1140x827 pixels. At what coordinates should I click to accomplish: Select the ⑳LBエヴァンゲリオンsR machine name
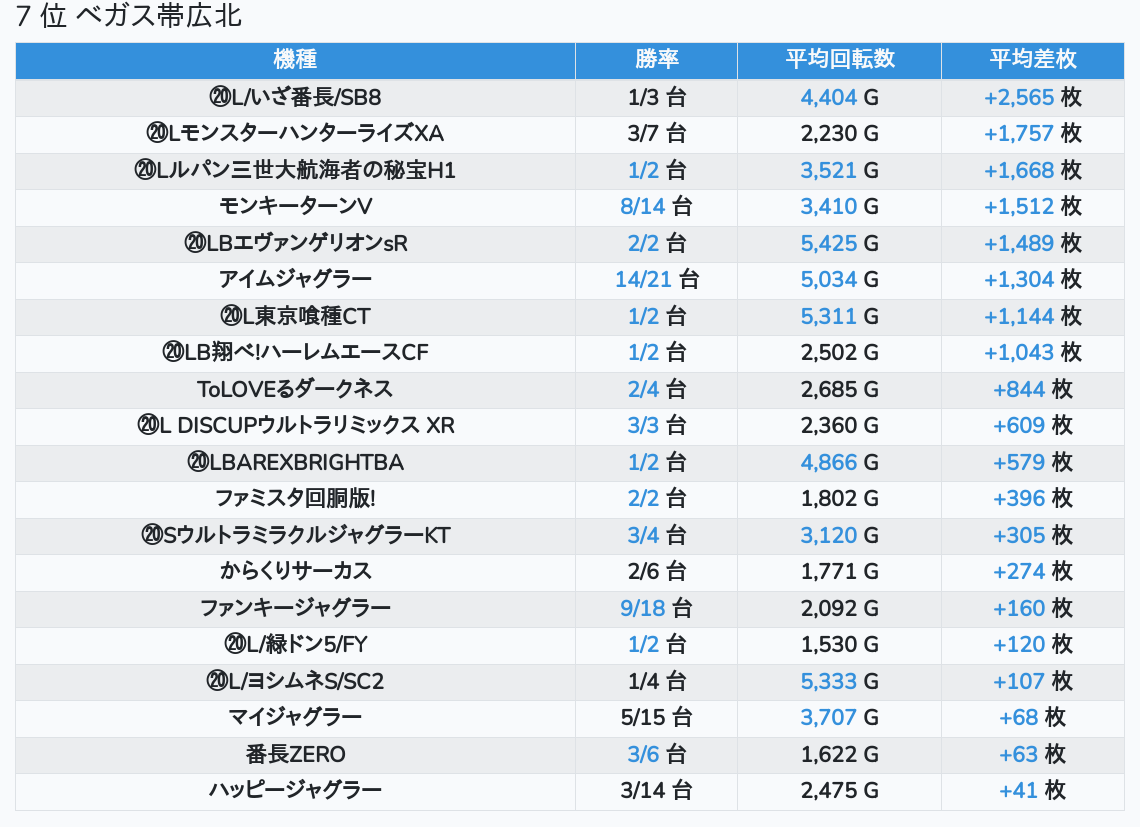295,243
